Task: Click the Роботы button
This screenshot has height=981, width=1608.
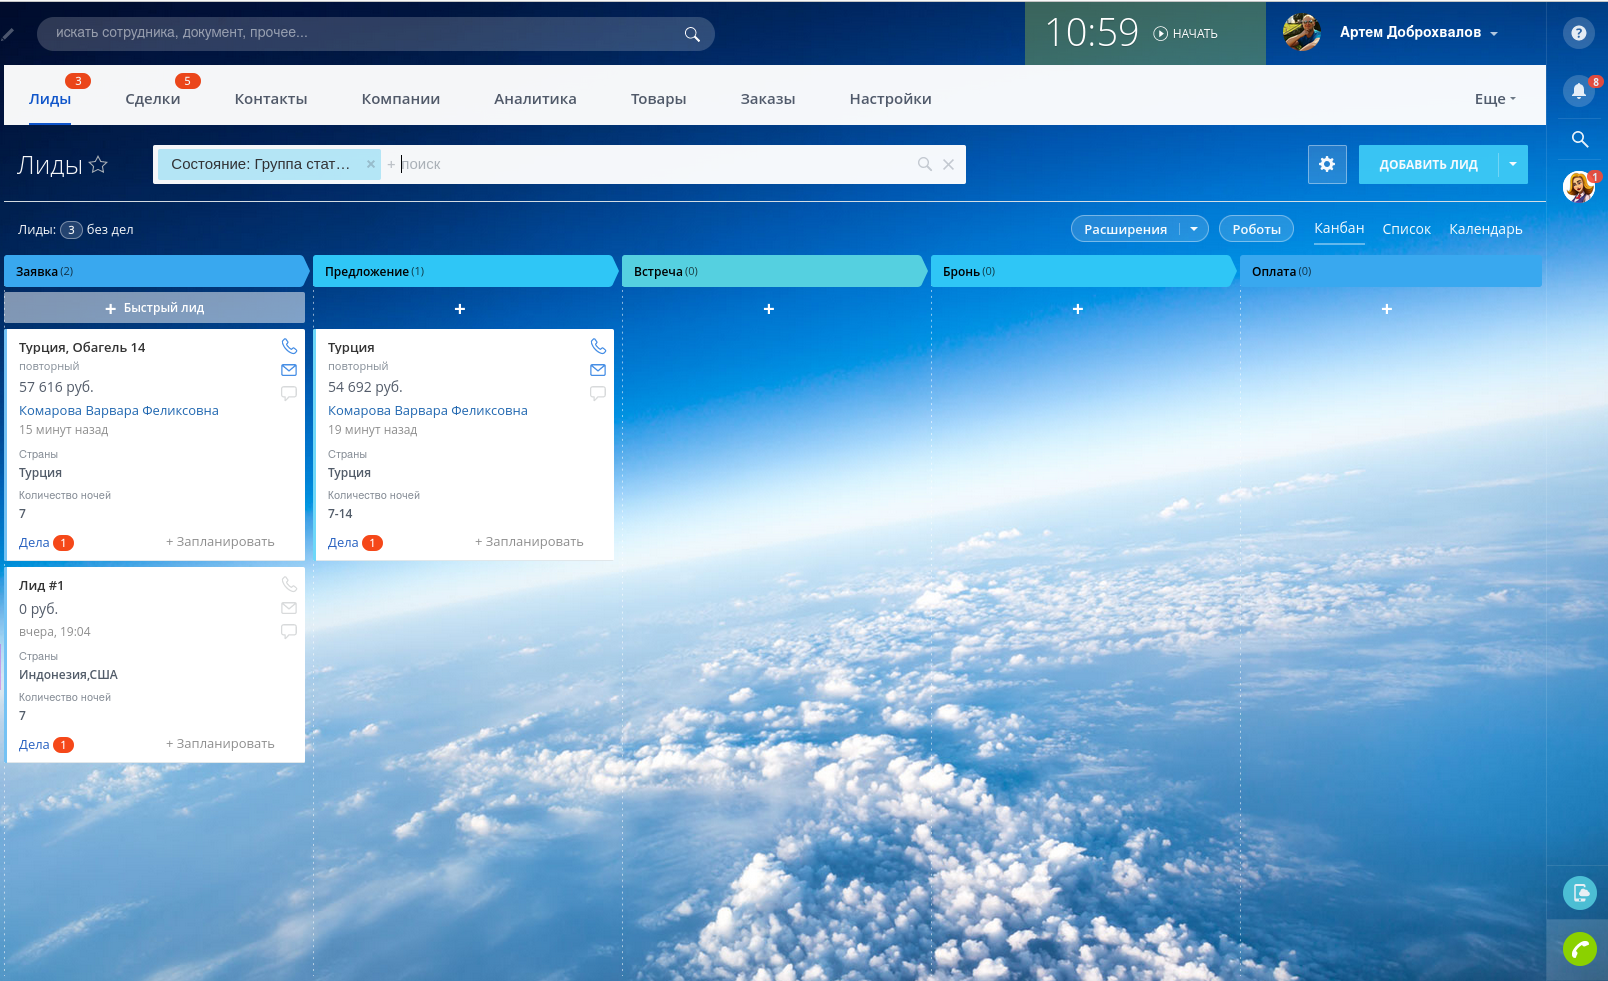Action: coord(1256,229)
